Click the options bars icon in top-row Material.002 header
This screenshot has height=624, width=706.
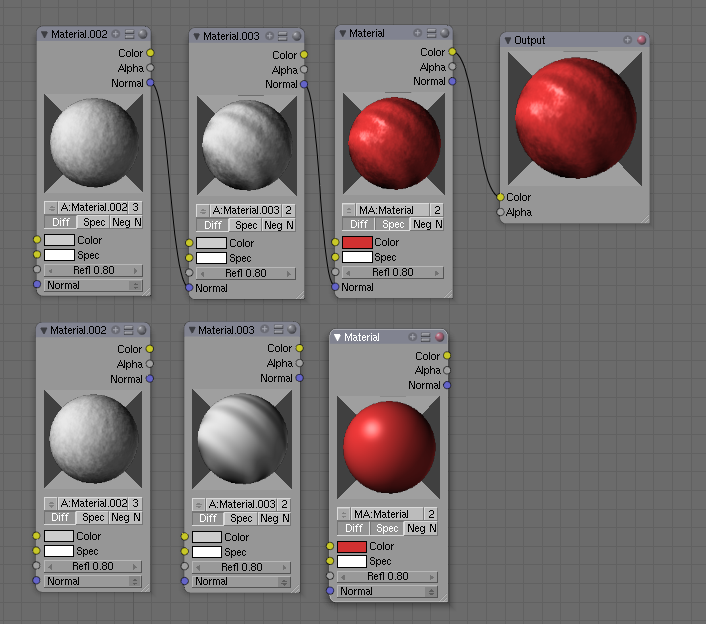[129, 34]
